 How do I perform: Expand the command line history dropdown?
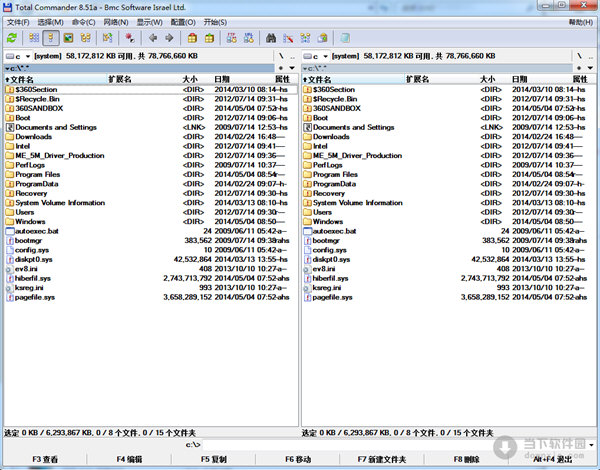(x=592, y=444)
